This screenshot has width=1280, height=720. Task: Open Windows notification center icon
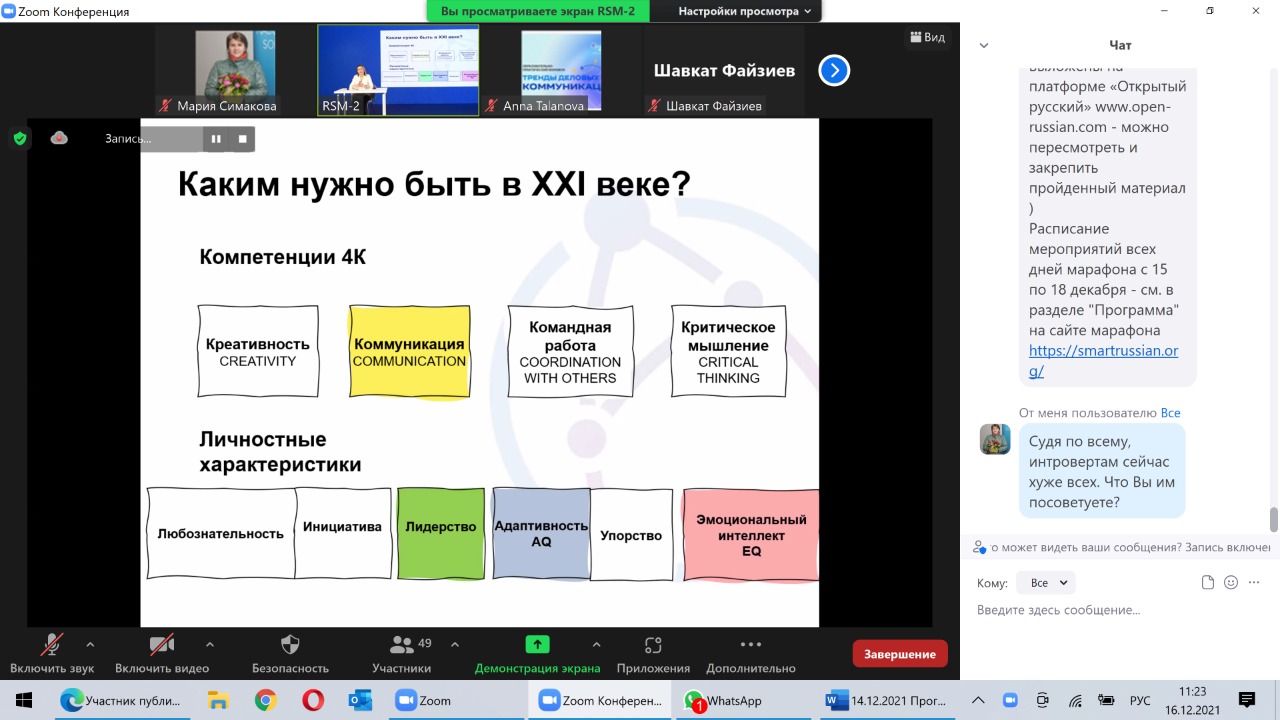click(1247, 700)
